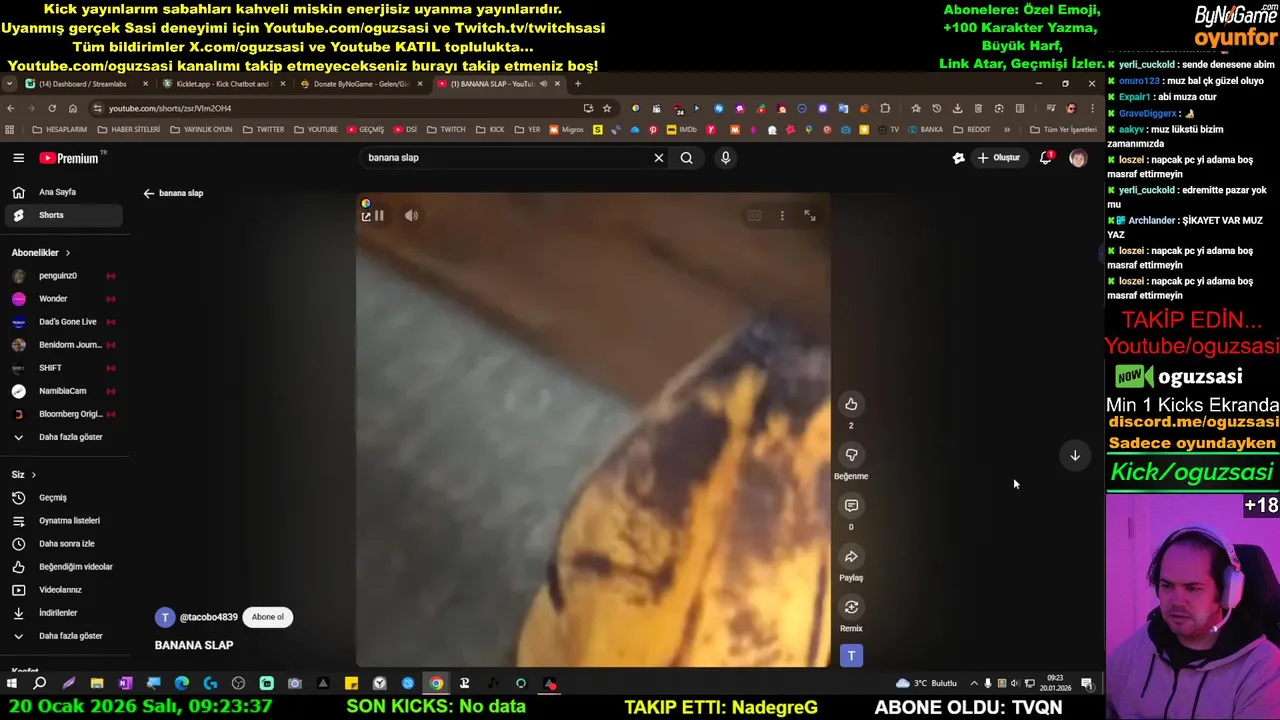
Task: Click the Oluştur create button
Action: coord(999,158)
